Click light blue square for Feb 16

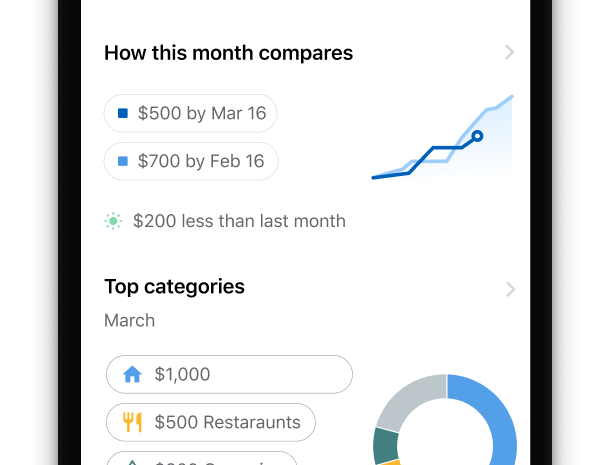[x=123, y=161]
